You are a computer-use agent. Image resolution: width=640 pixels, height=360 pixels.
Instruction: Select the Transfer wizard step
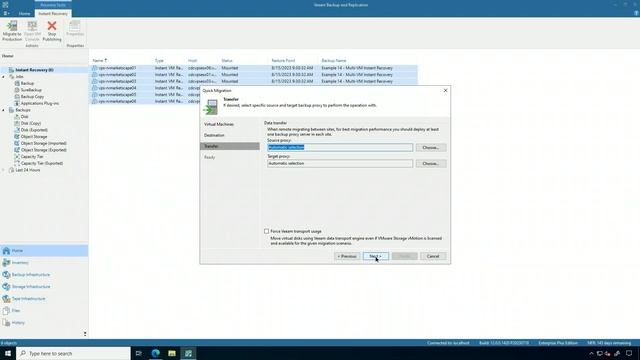(230, 146)
